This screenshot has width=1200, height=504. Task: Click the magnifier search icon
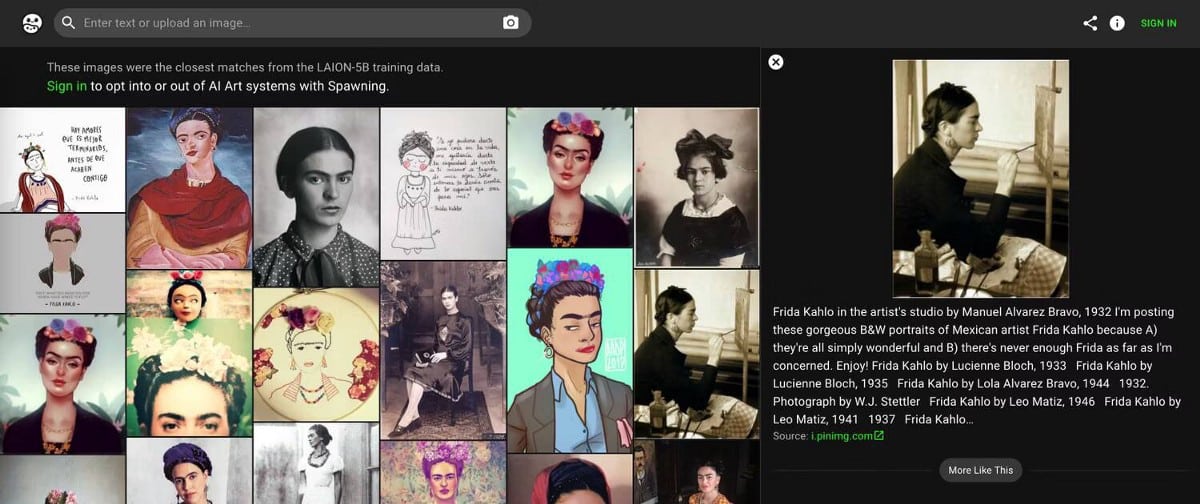[68, 23]
